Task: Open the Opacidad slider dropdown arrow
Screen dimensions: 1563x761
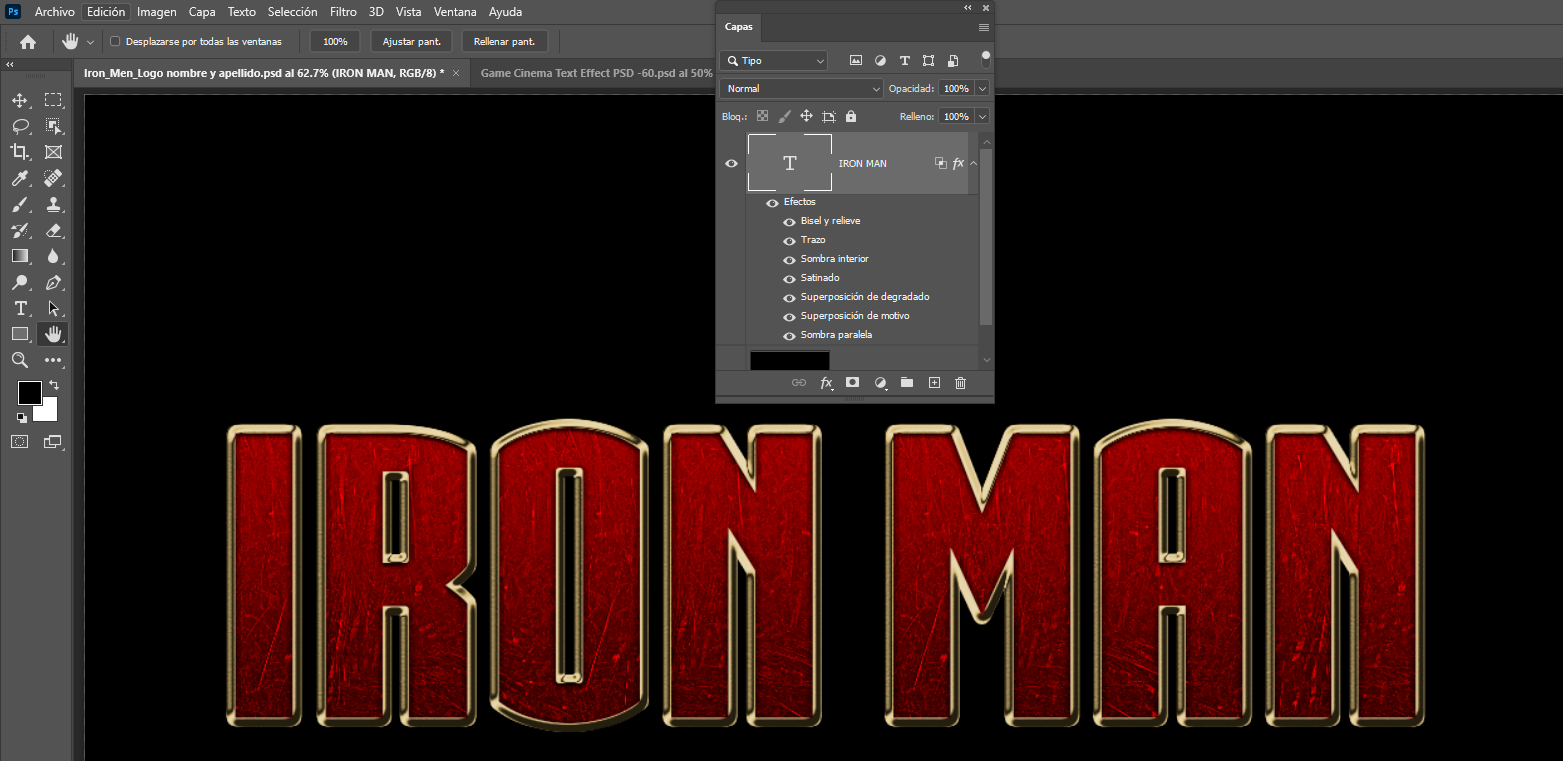Action: (x=982, y=89)
